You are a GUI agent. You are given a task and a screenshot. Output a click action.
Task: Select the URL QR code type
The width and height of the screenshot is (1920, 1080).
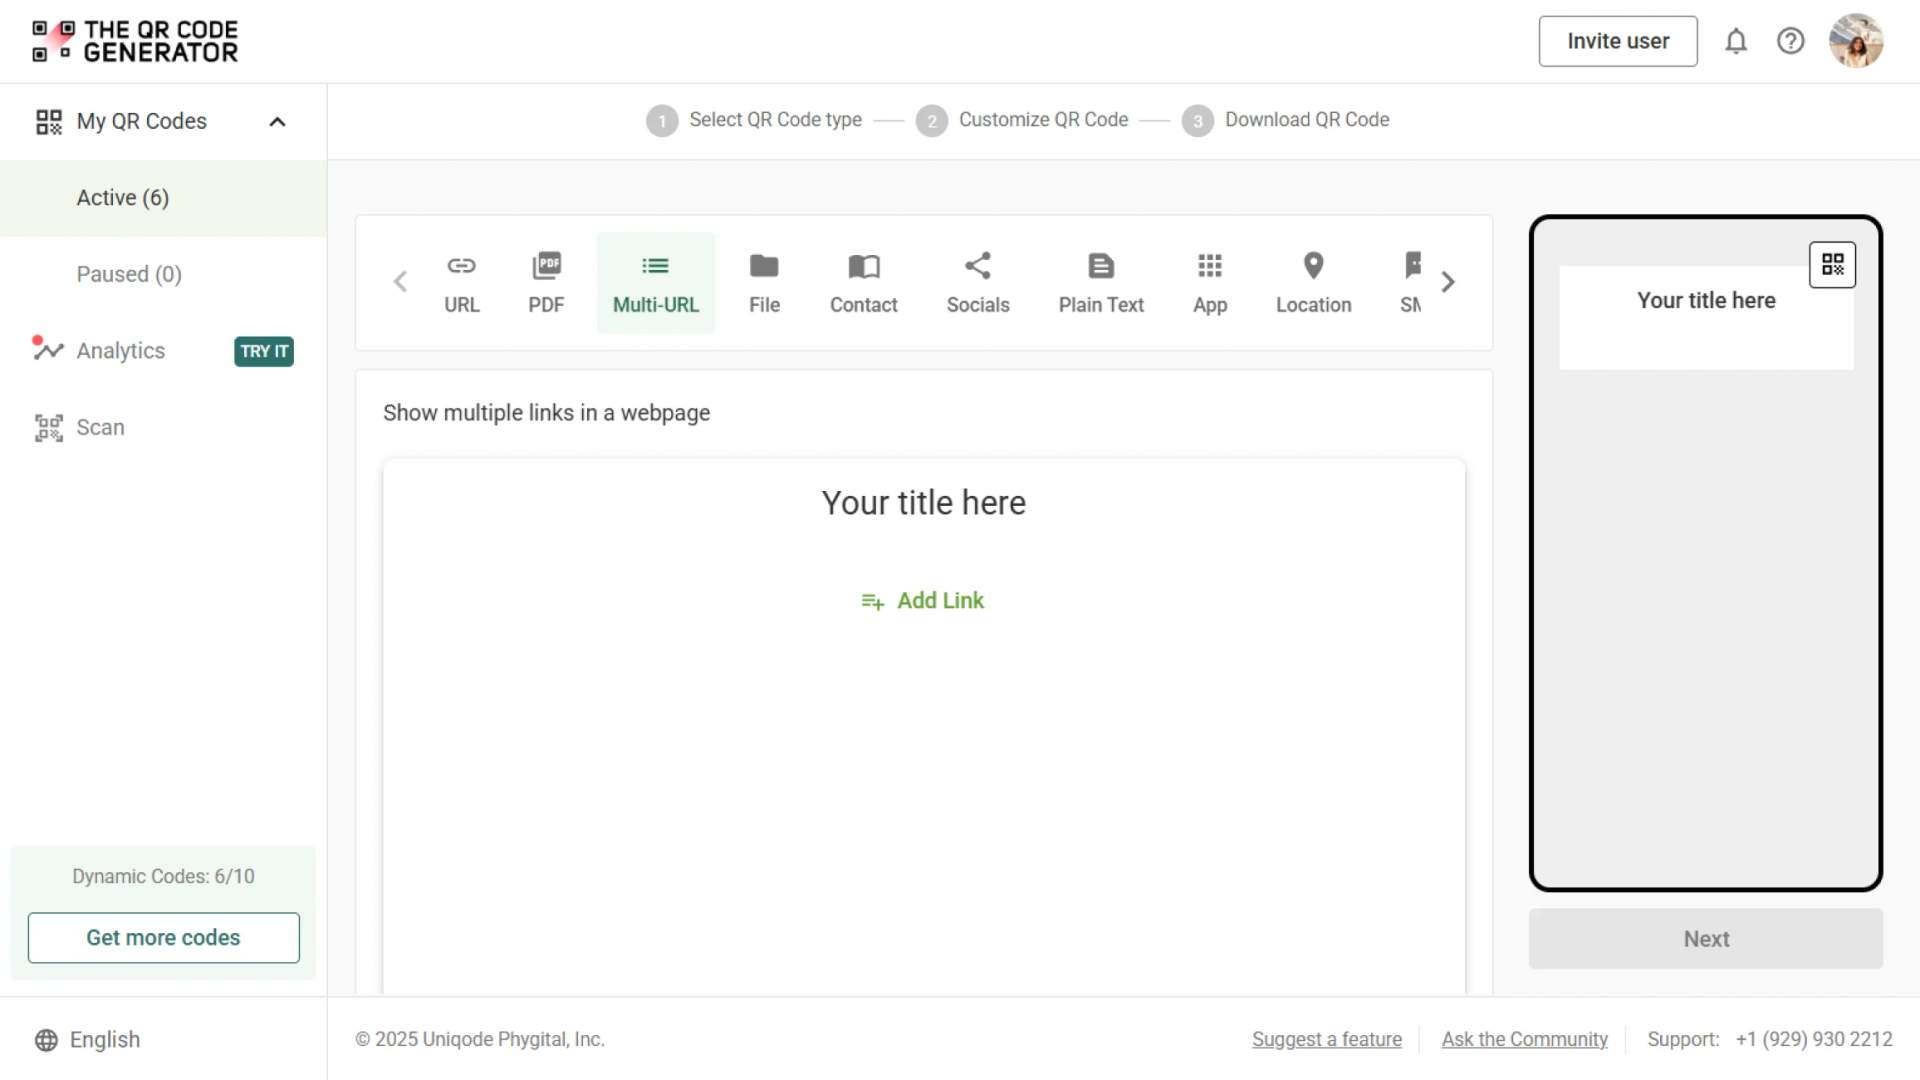tap(461, 283)
